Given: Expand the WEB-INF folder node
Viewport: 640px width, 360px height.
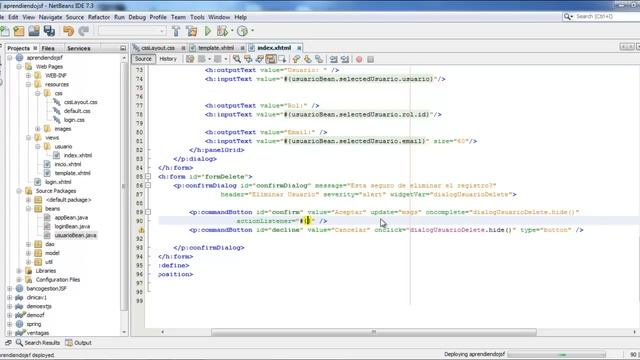Looking at the screenshot, I should [28, 76].
